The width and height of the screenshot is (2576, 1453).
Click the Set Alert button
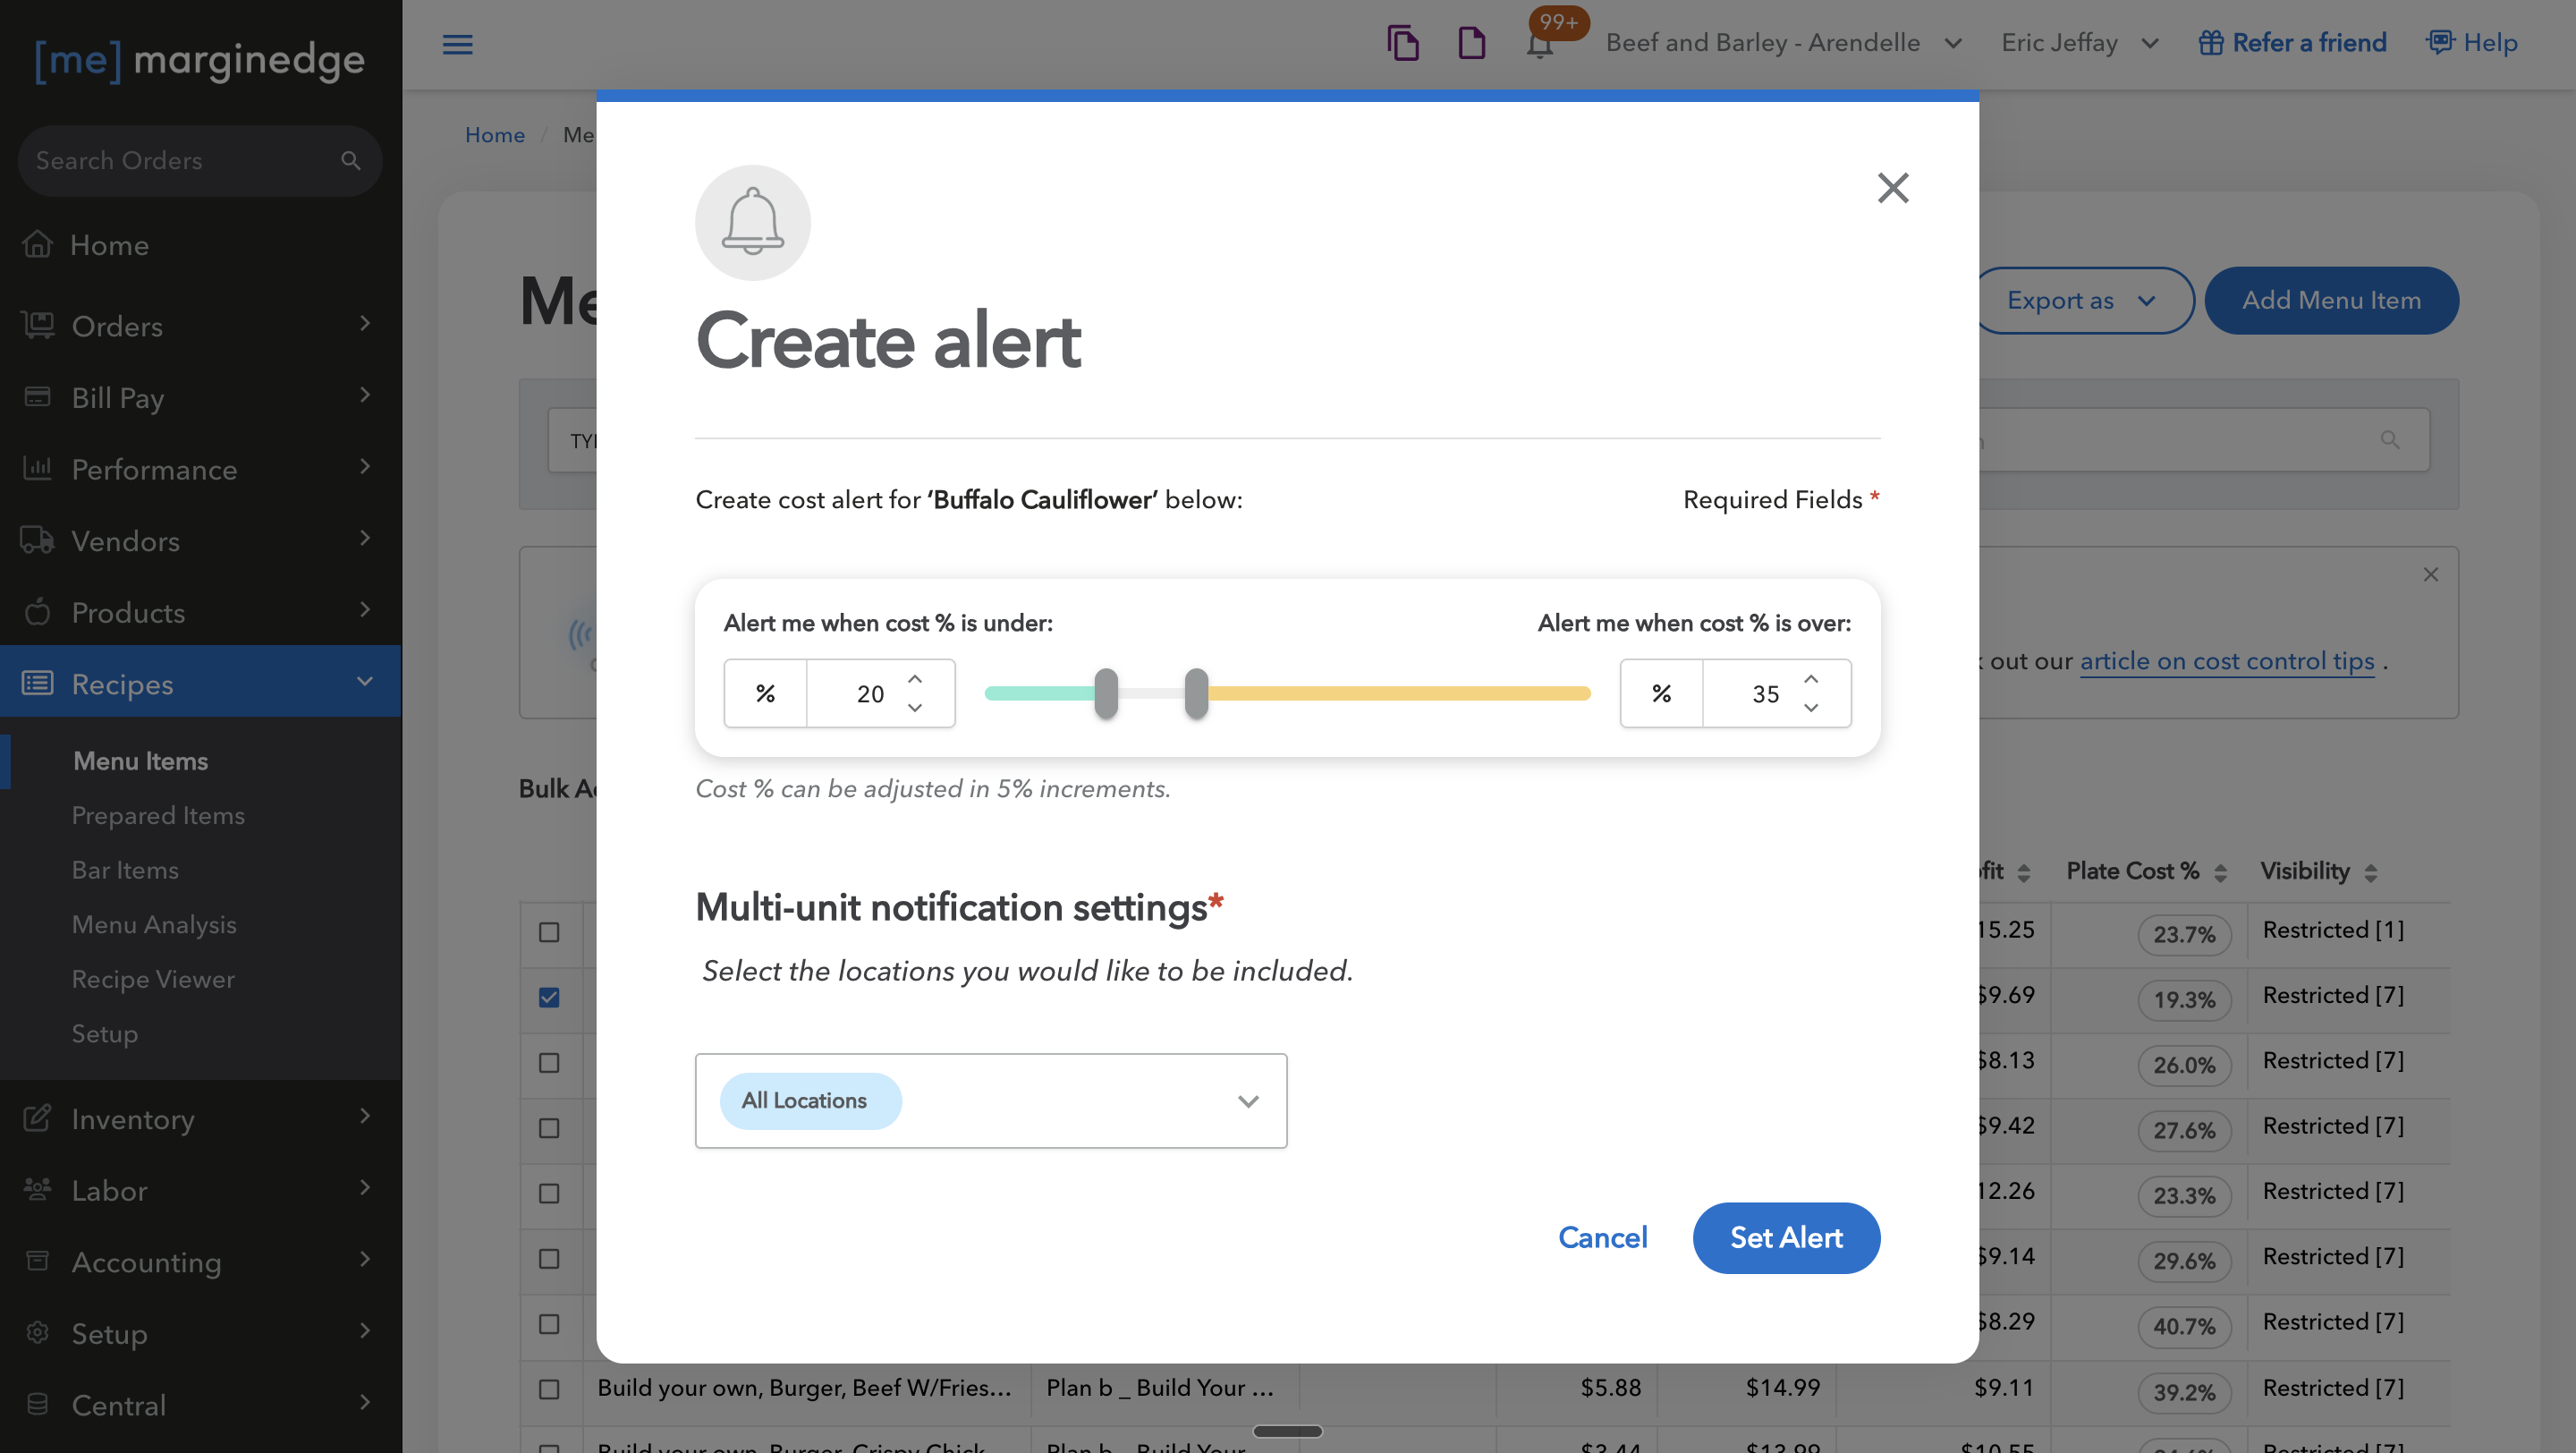tap(1785, 1237)
